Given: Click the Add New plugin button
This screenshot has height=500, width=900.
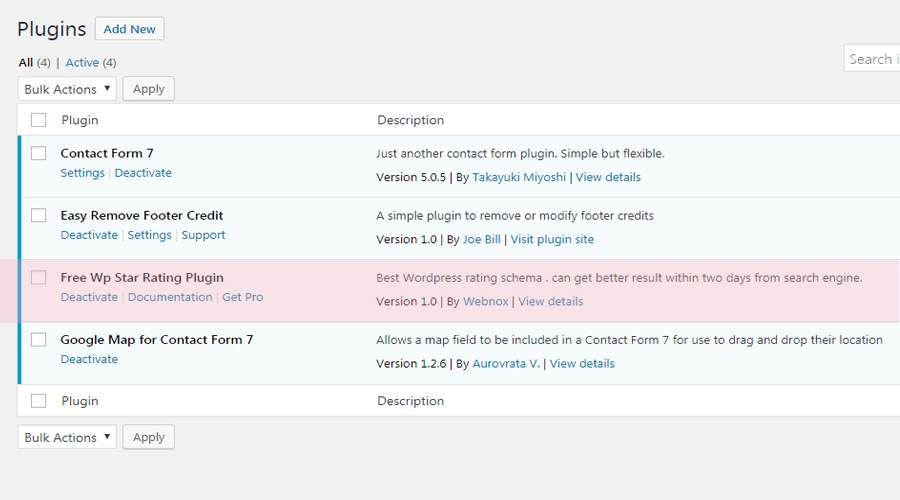Looking at the screenshot, I should (129, 29).
